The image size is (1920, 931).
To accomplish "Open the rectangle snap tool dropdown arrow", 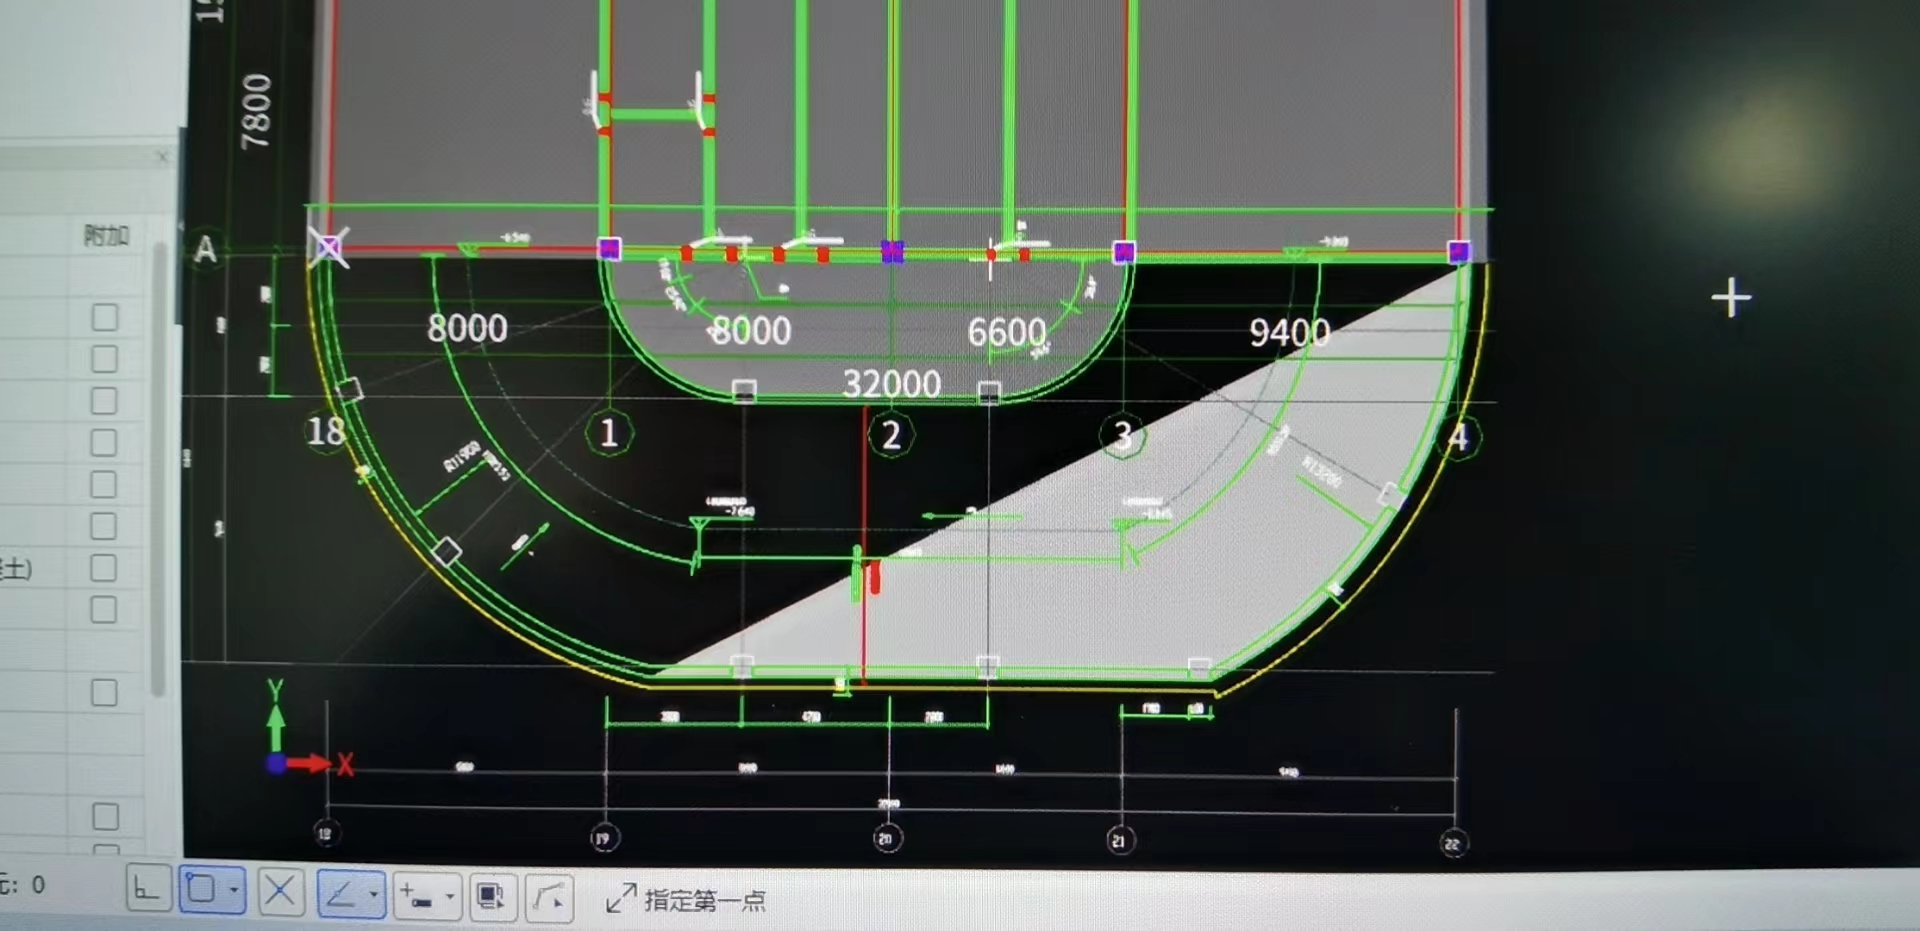I will pyautogui.click(x=234, y=889).
